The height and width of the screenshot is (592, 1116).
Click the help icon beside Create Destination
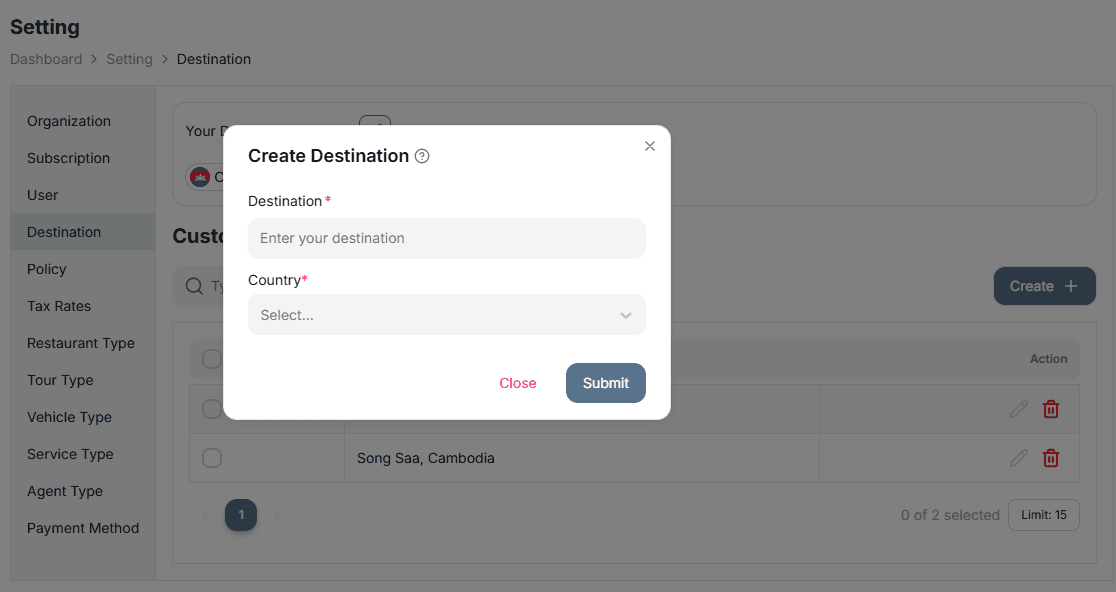coord(422,156)
